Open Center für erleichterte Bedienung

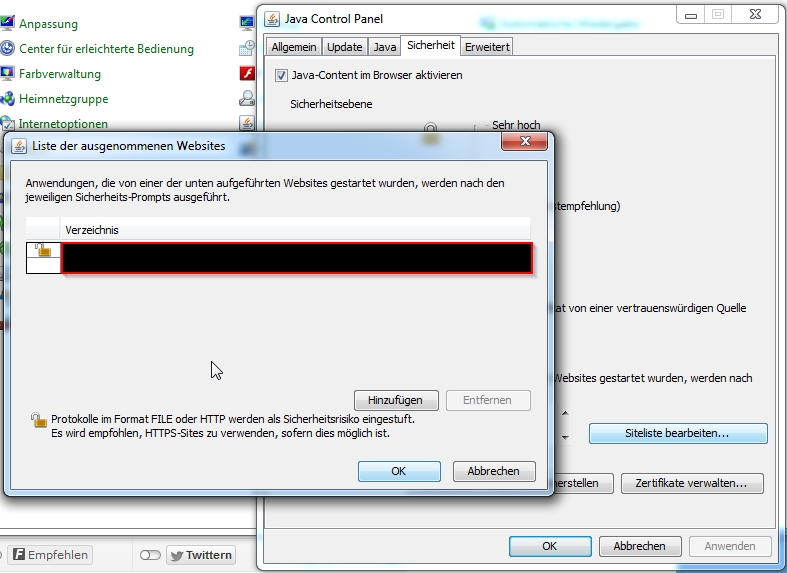[x=106, y=49]
